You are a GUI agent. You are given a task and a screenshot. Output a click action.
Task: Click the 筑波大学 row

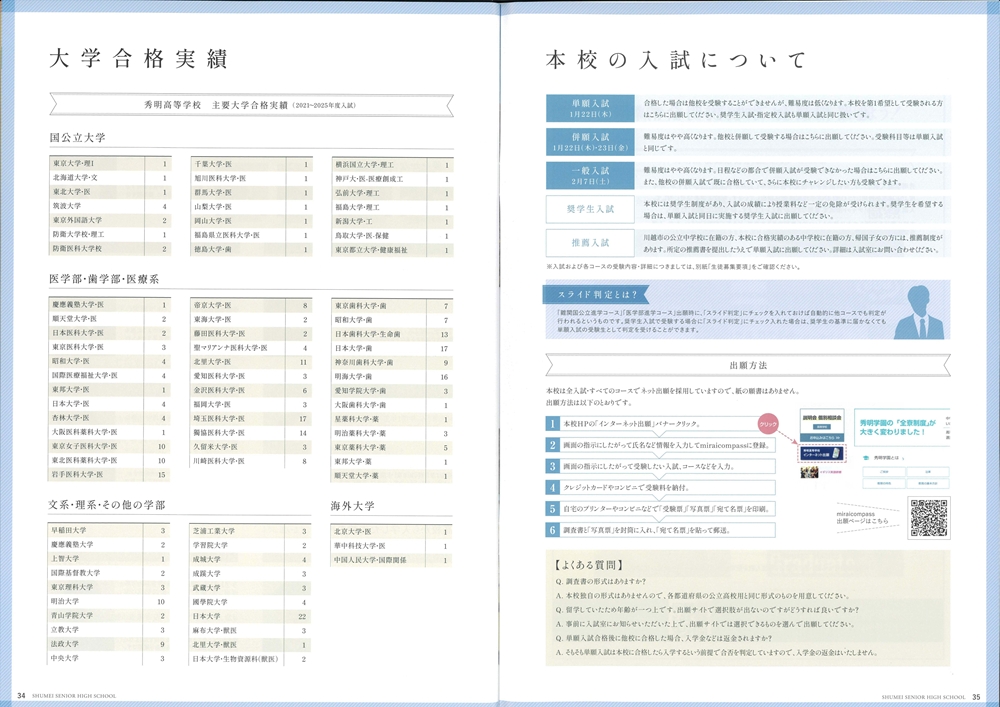(110, 206)
